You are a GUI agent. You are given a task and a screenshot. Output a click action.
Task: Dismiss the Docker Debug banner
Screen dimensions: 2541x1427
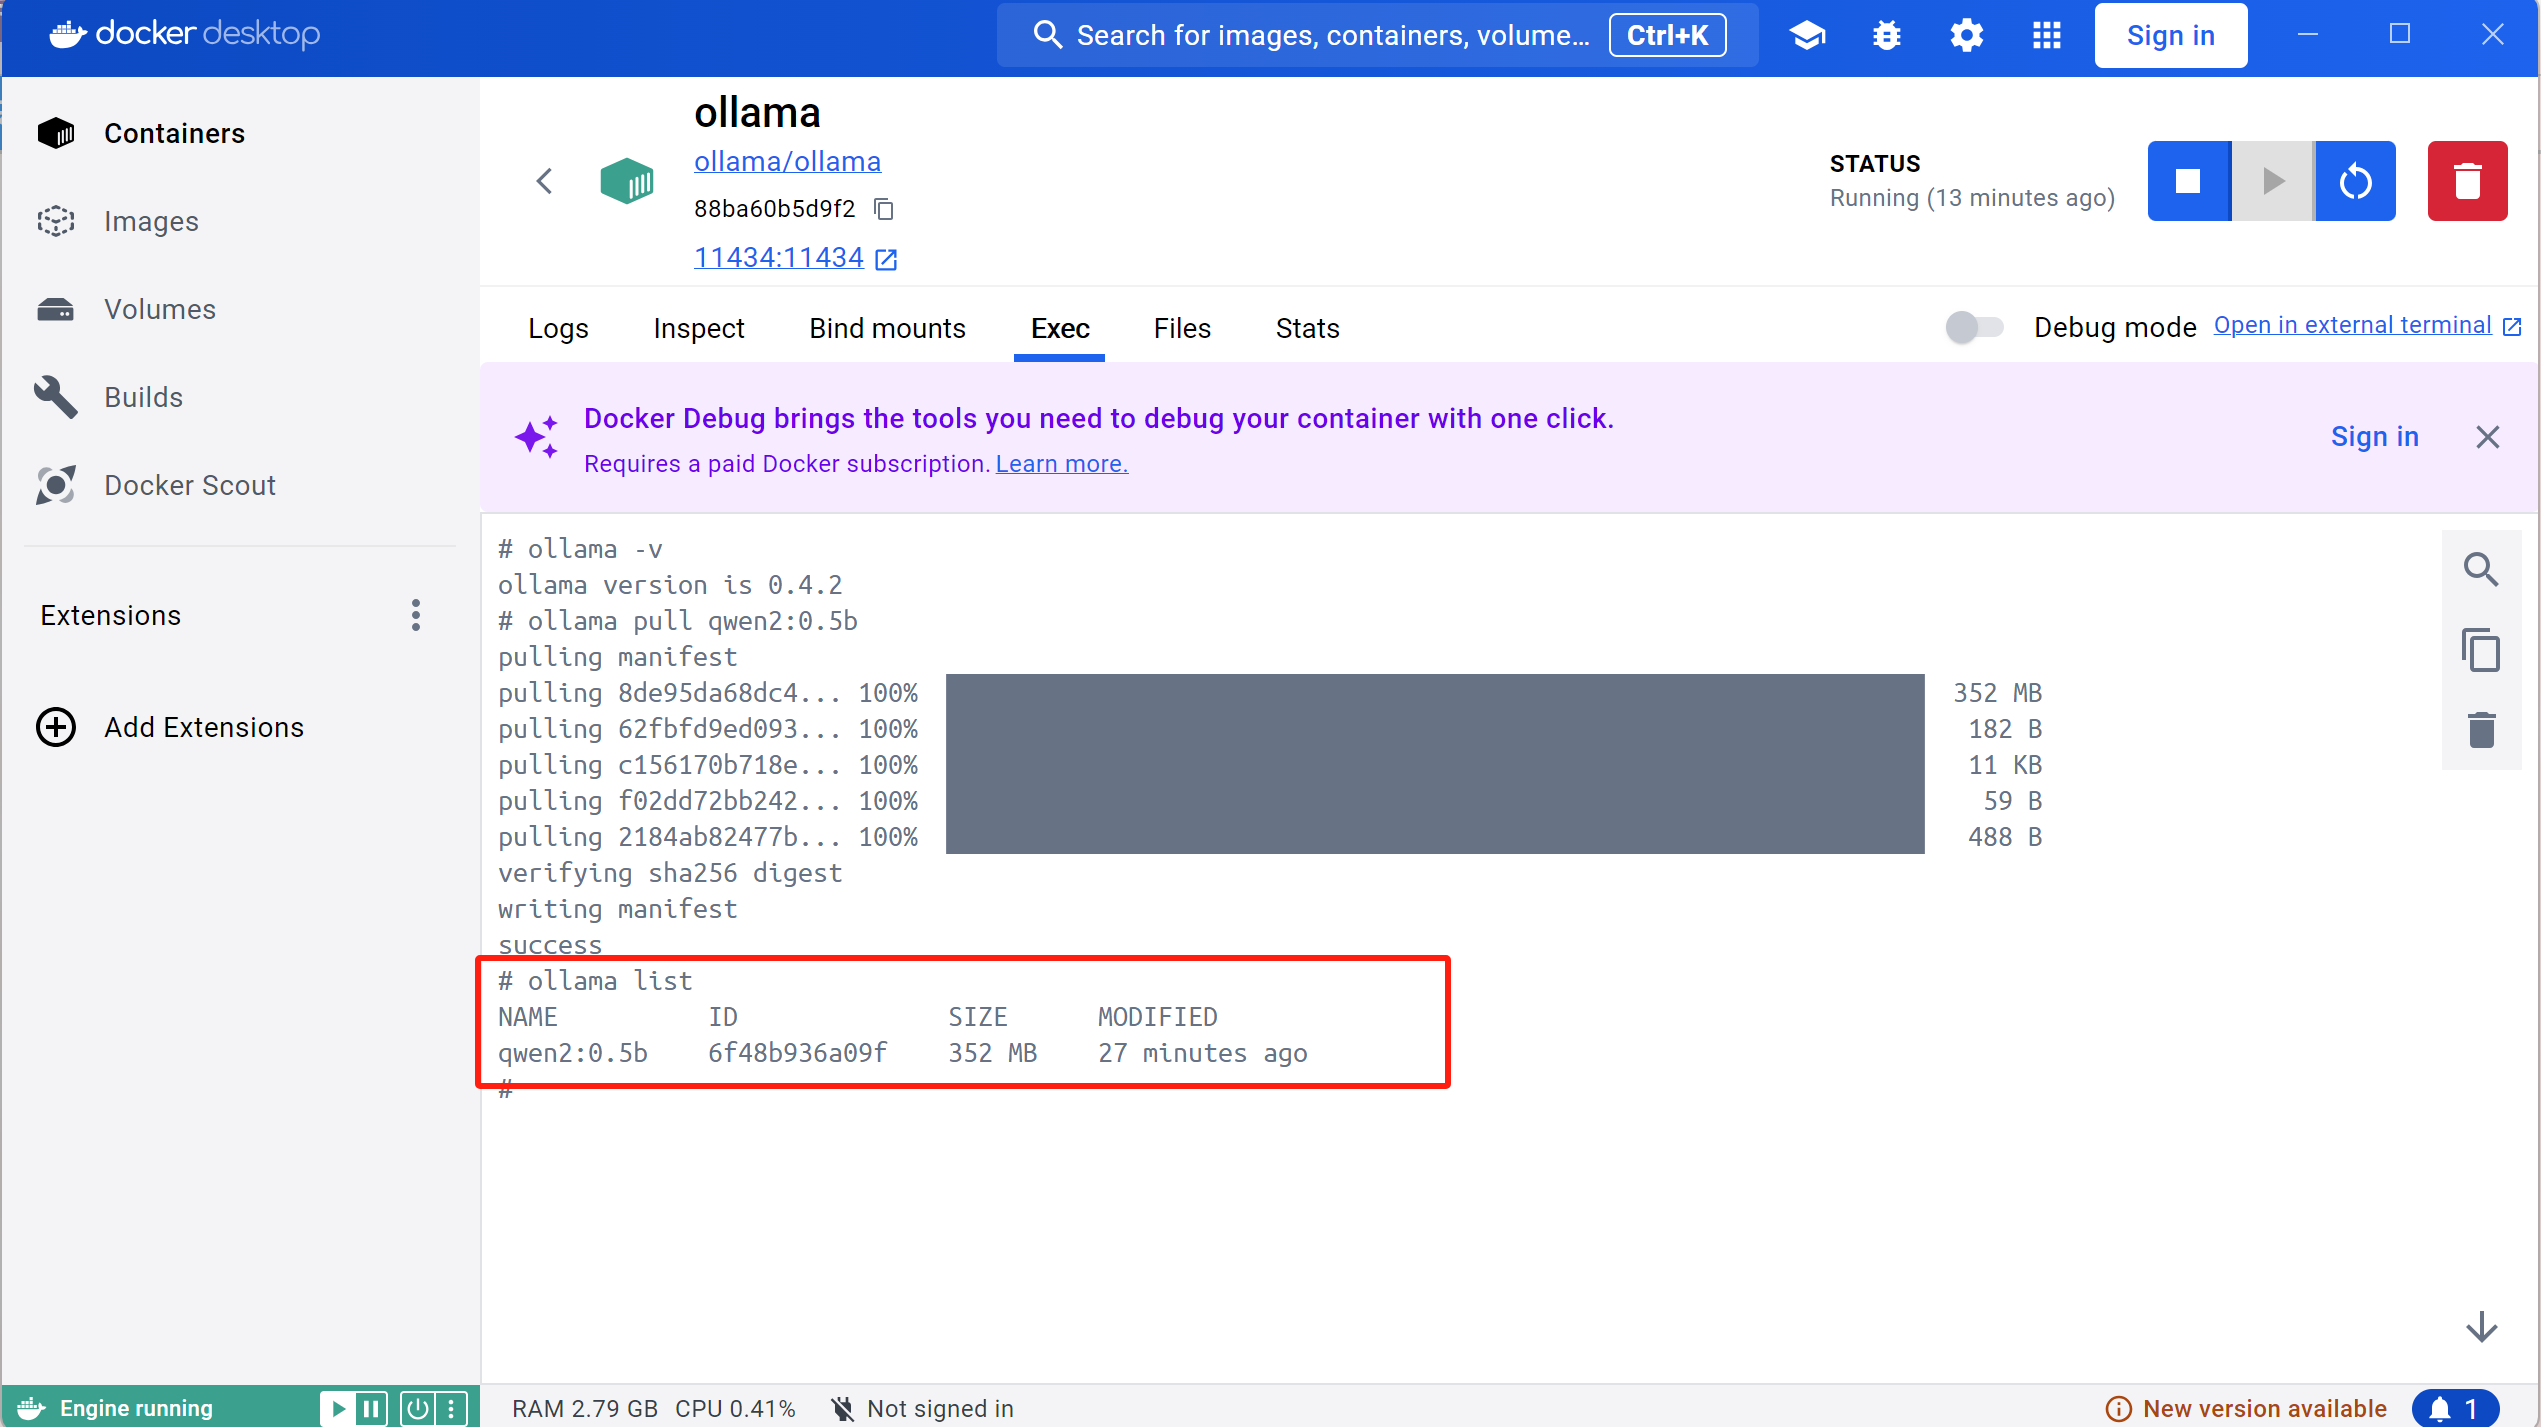2487,437
